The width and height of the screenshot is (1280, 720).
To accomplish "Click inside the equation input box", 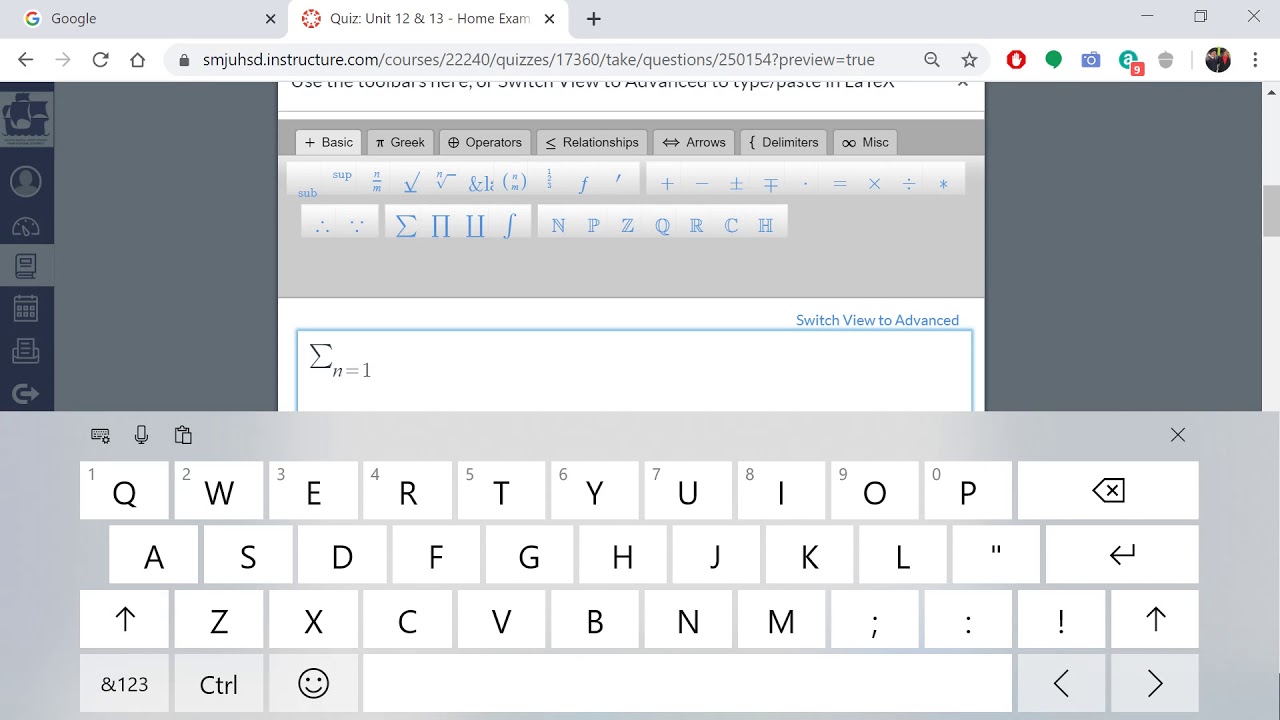I will click(634, 371).
